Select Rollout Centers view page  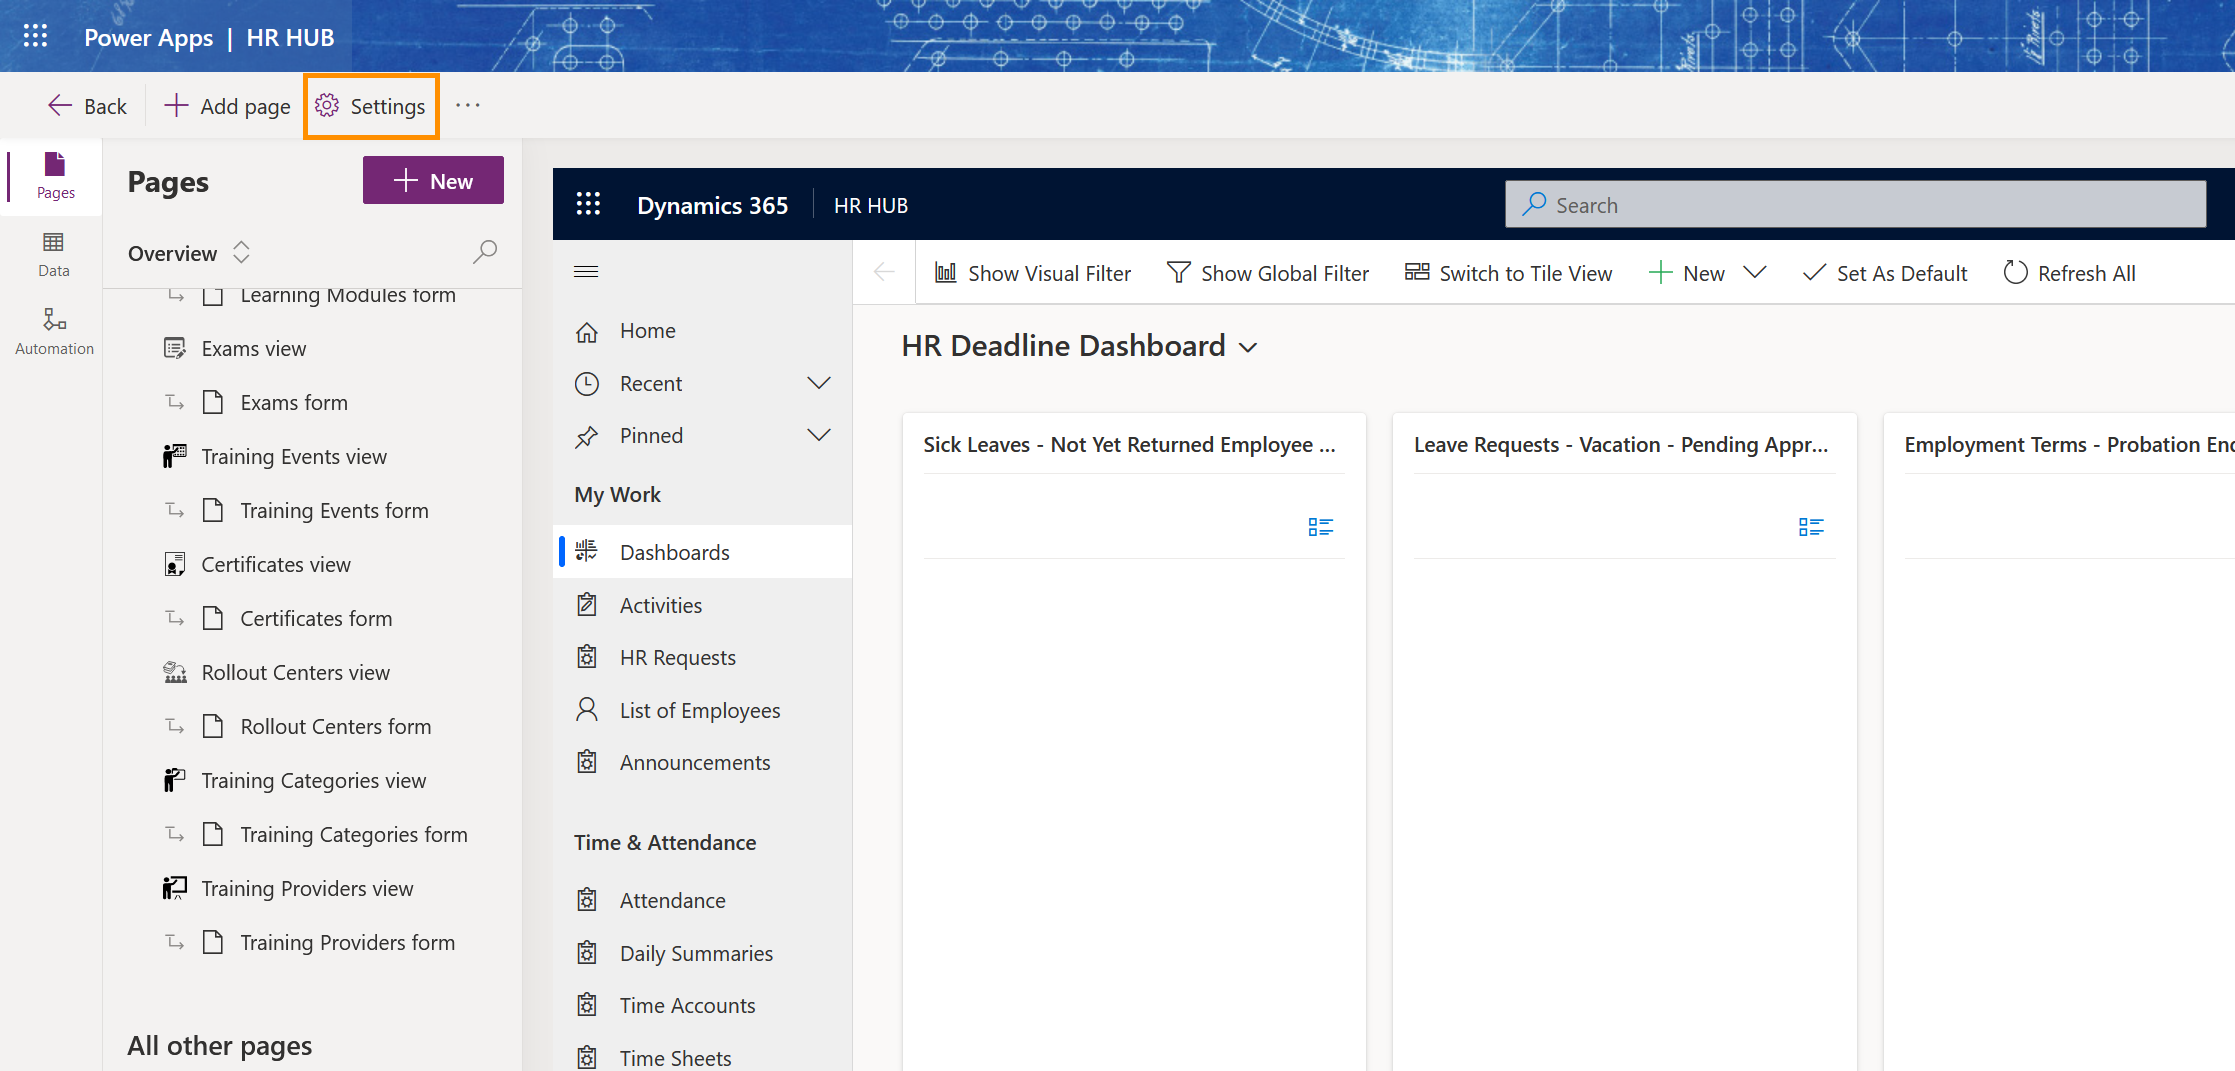click(295, 673)
